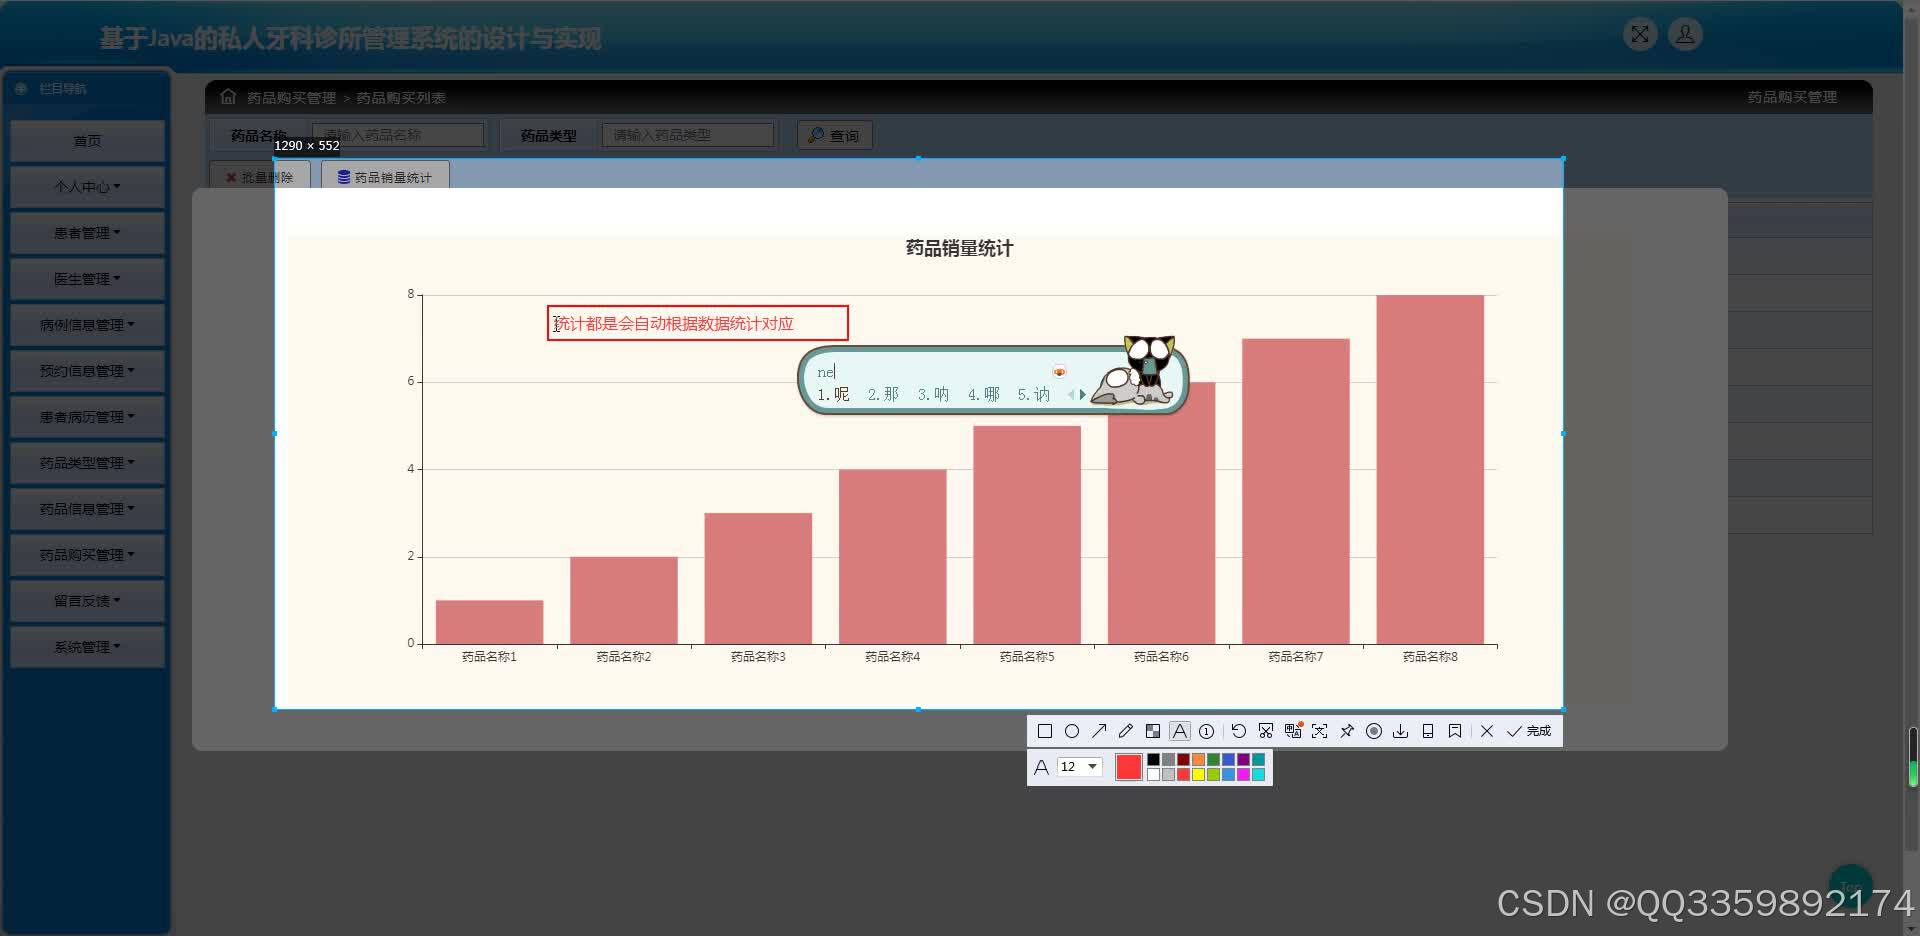1920x936 pixels.
Task: Click the 批量删除 button
Action: coord(260,177)
